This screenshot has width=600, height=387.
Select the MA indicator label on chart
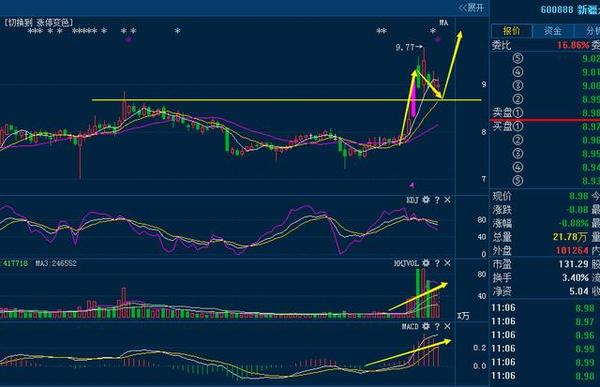pyautogui.click(x=443, y=23)
